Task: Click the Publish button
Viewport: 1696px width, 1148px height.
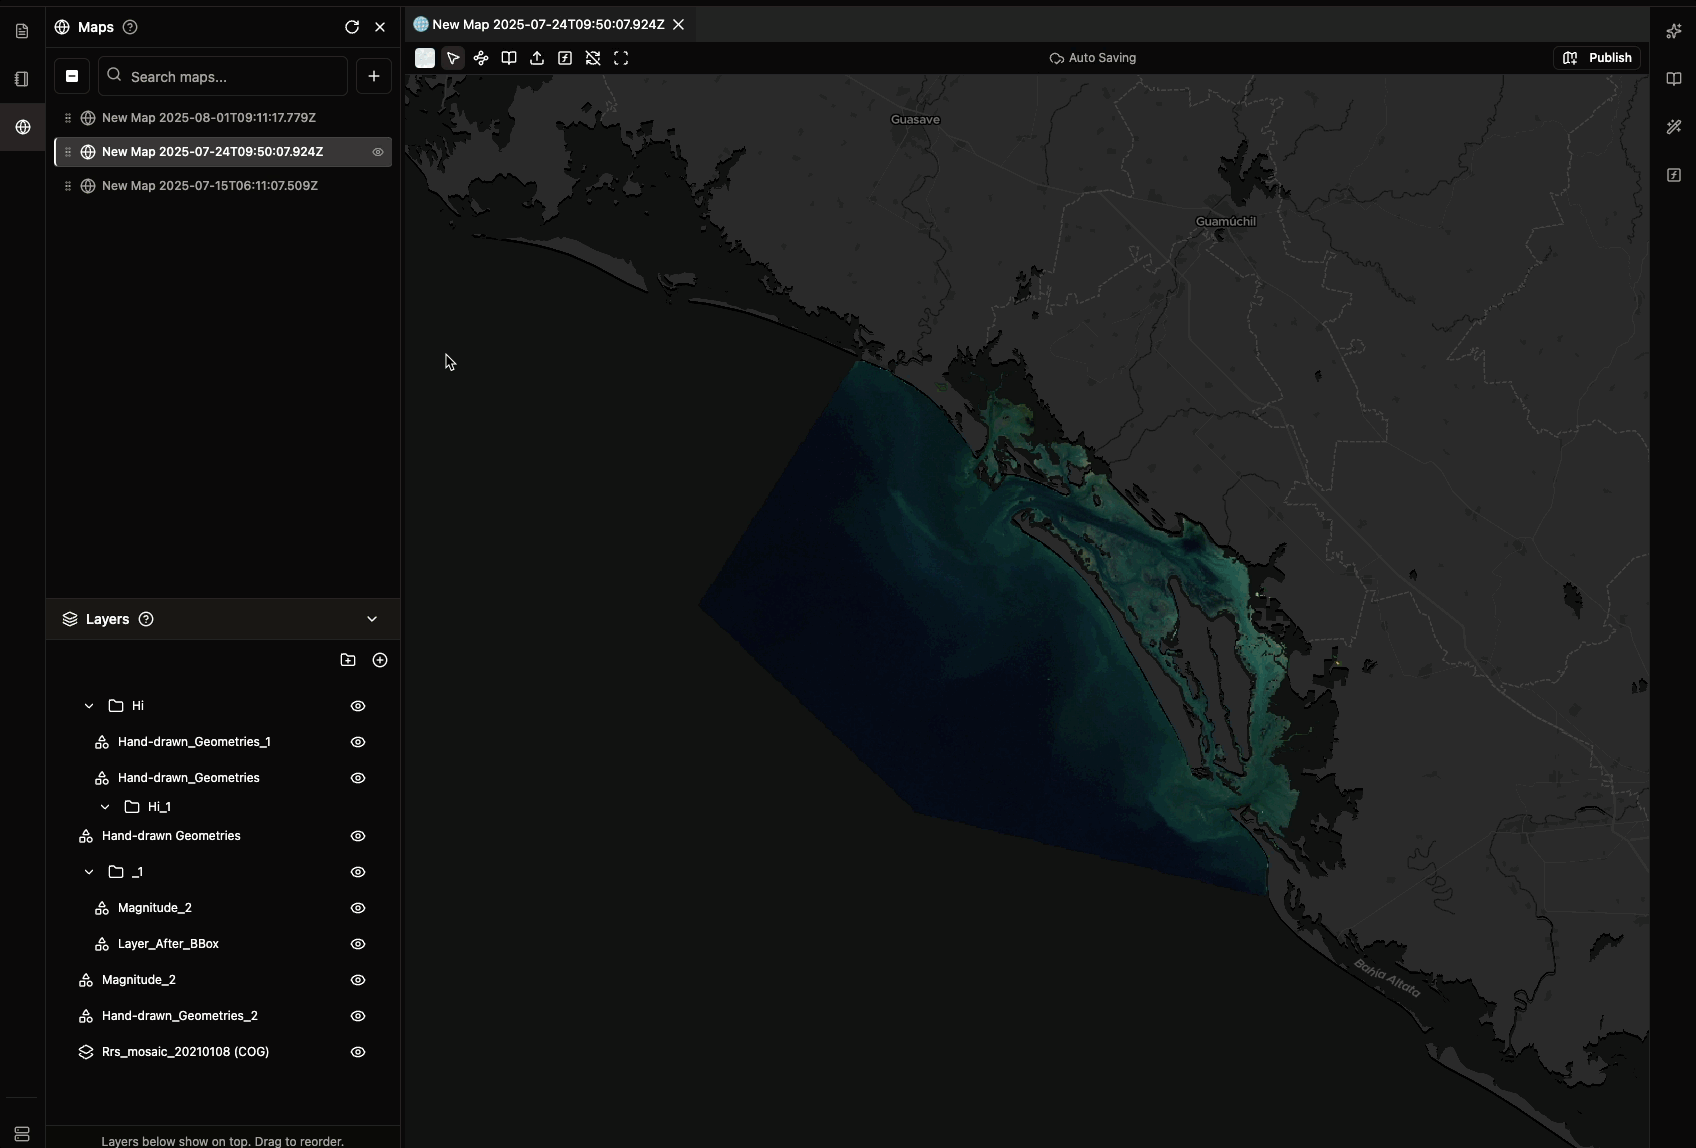Action: [1597, 58]
